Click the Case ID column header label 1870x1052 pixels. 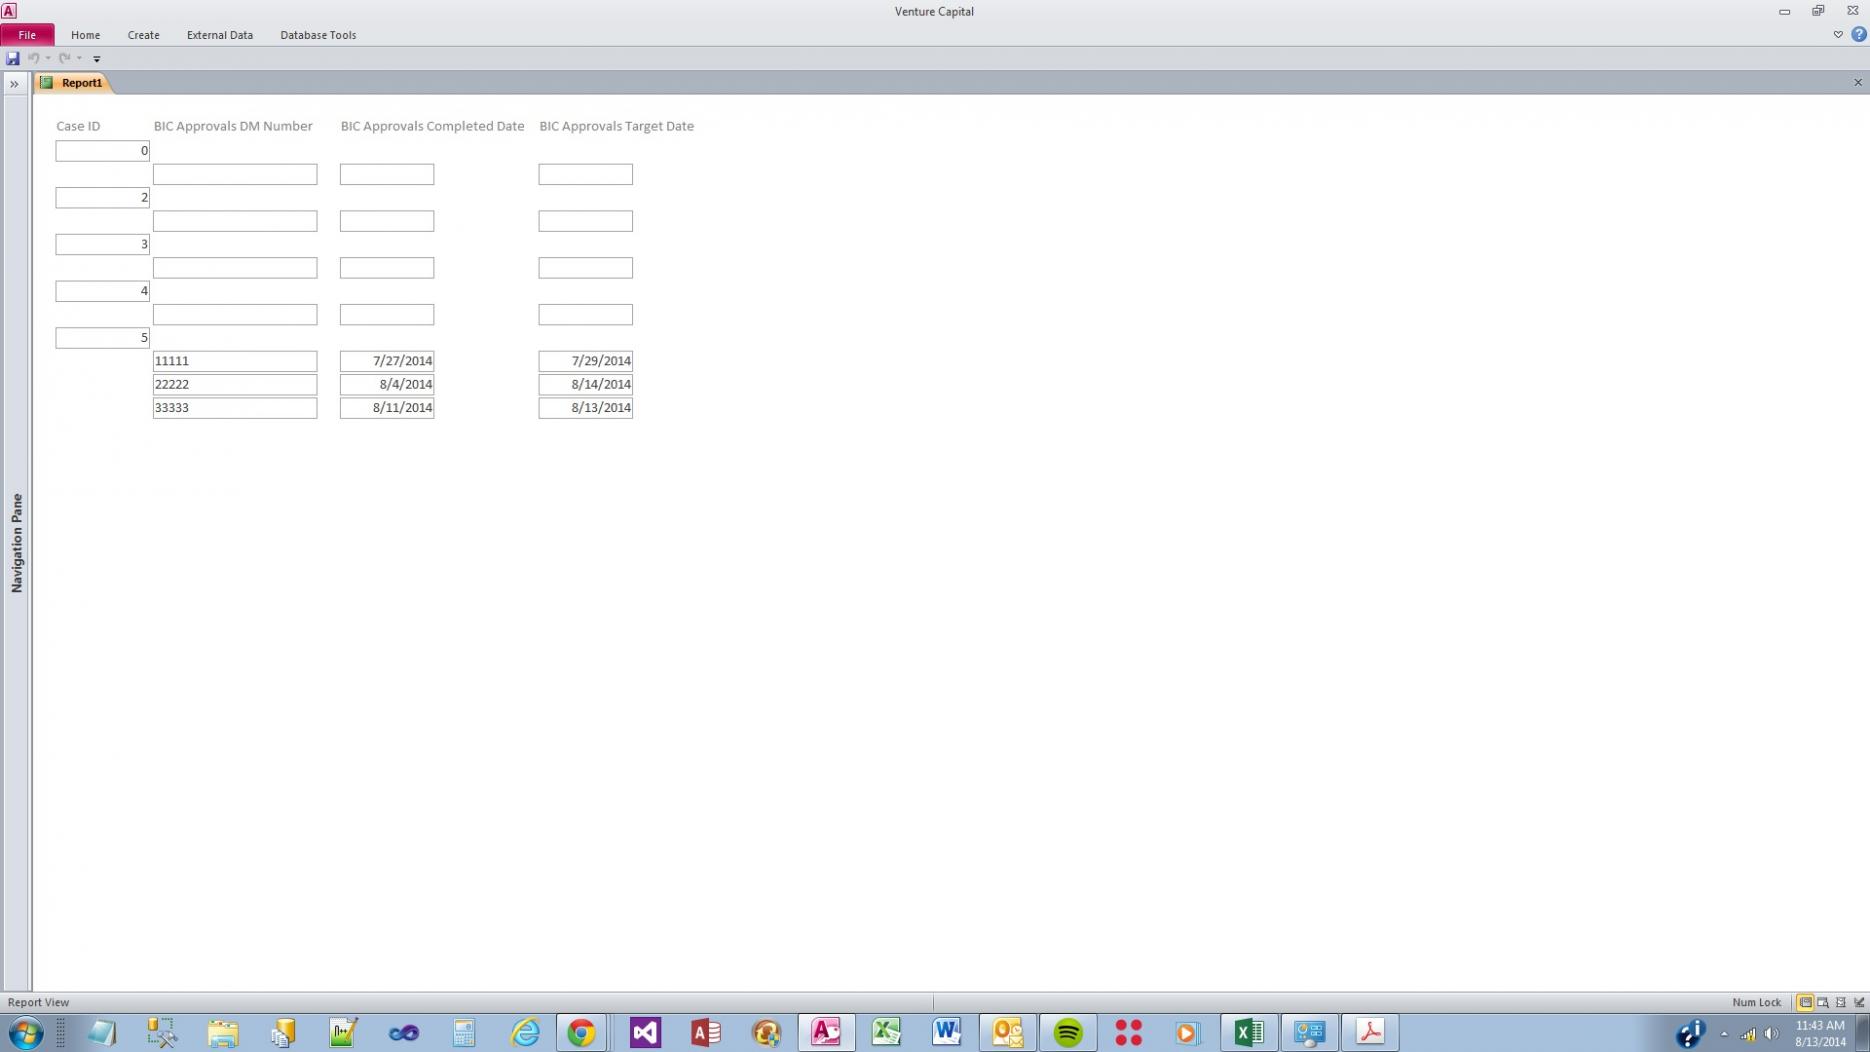tap(78, 126)
